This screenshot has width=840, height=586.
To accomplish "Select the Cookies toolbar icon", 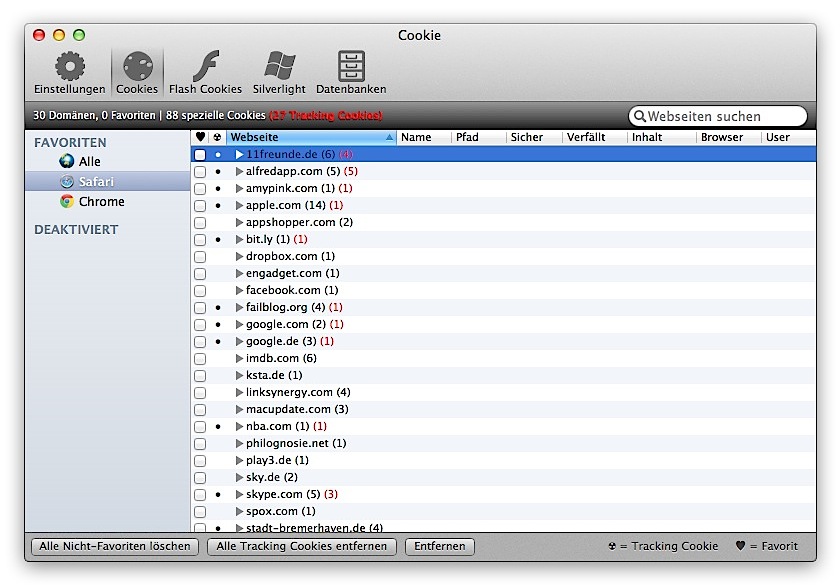I will tap(137, 67).
